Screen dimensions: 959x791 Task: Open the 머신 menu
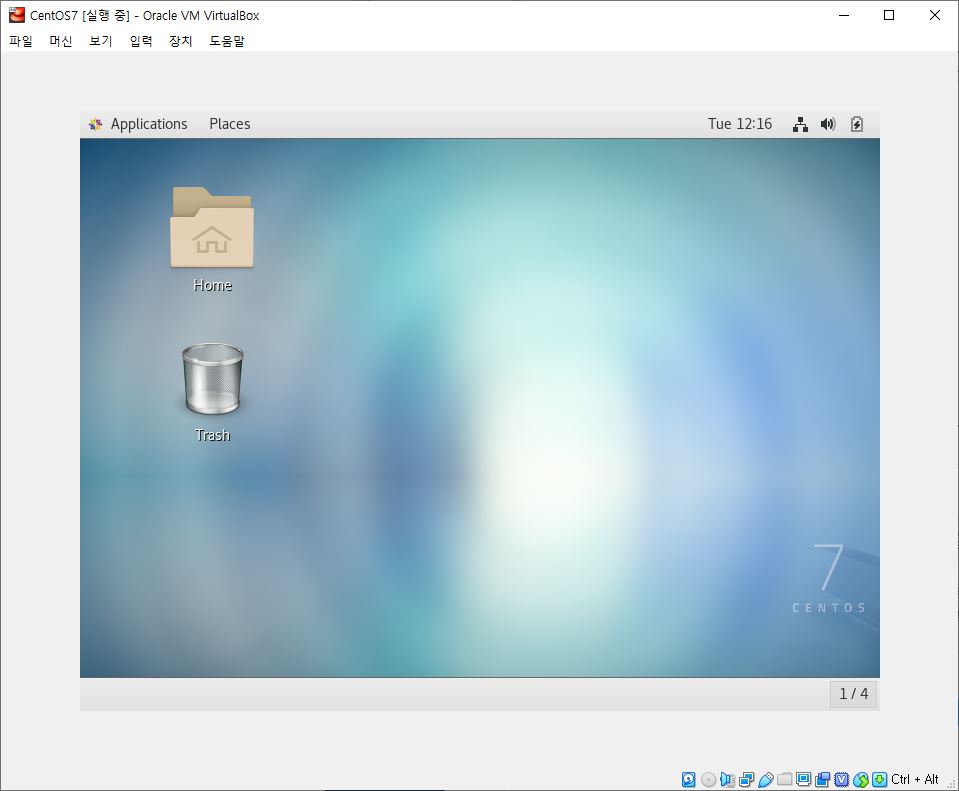[61, 41]
